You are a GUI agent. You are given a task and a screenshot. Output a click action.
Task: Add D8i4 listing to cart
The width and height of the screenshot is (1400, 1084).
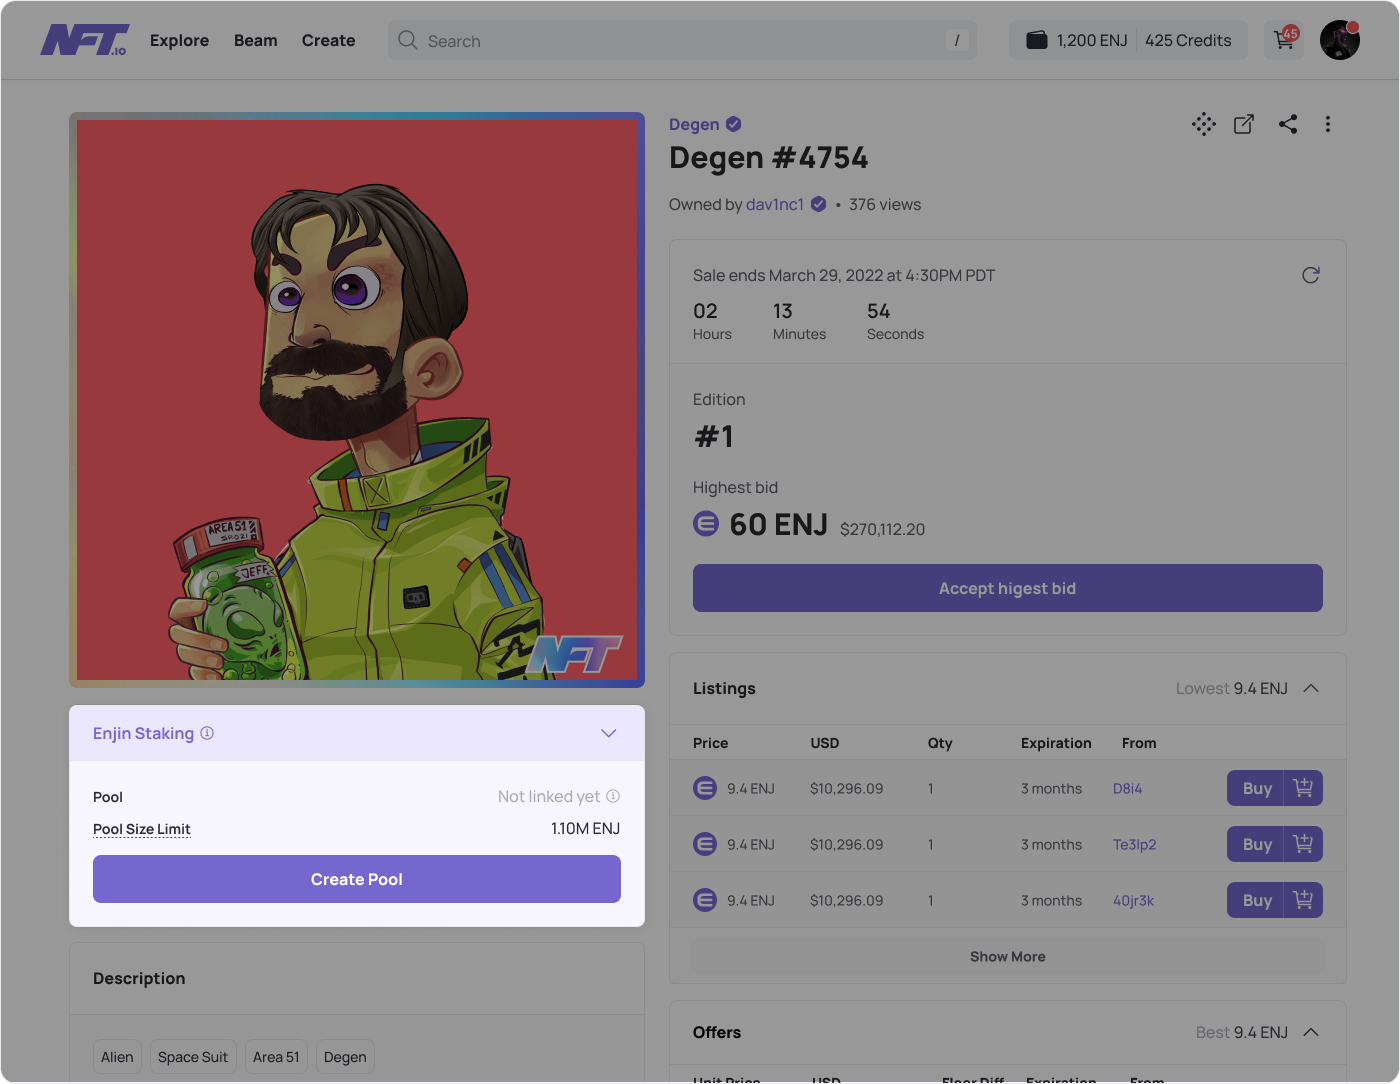point(1303,788)
